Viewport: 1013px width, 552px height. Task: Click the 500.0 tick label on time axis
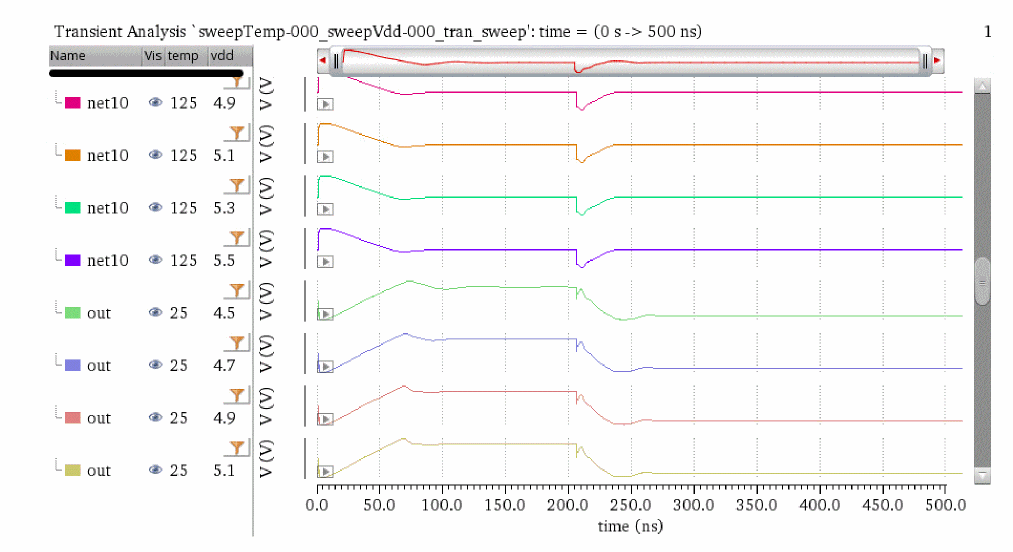tap(946, 504)
